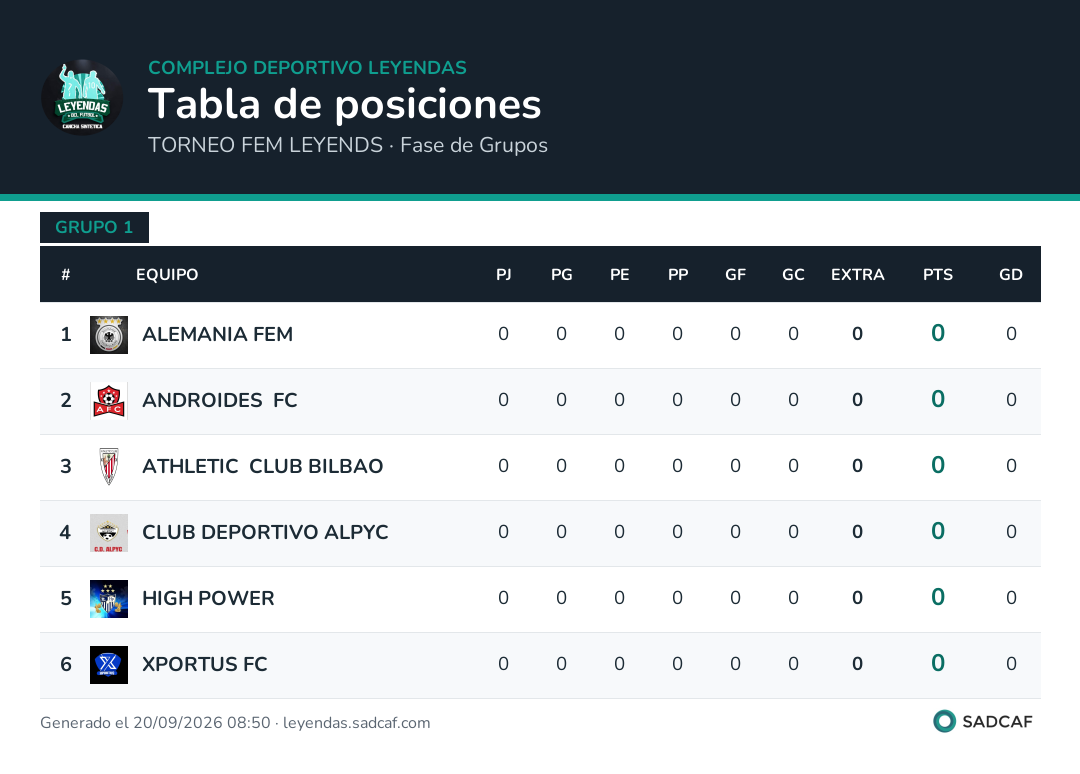Click the Athletic Club Bilbao crest

[109, 467]
